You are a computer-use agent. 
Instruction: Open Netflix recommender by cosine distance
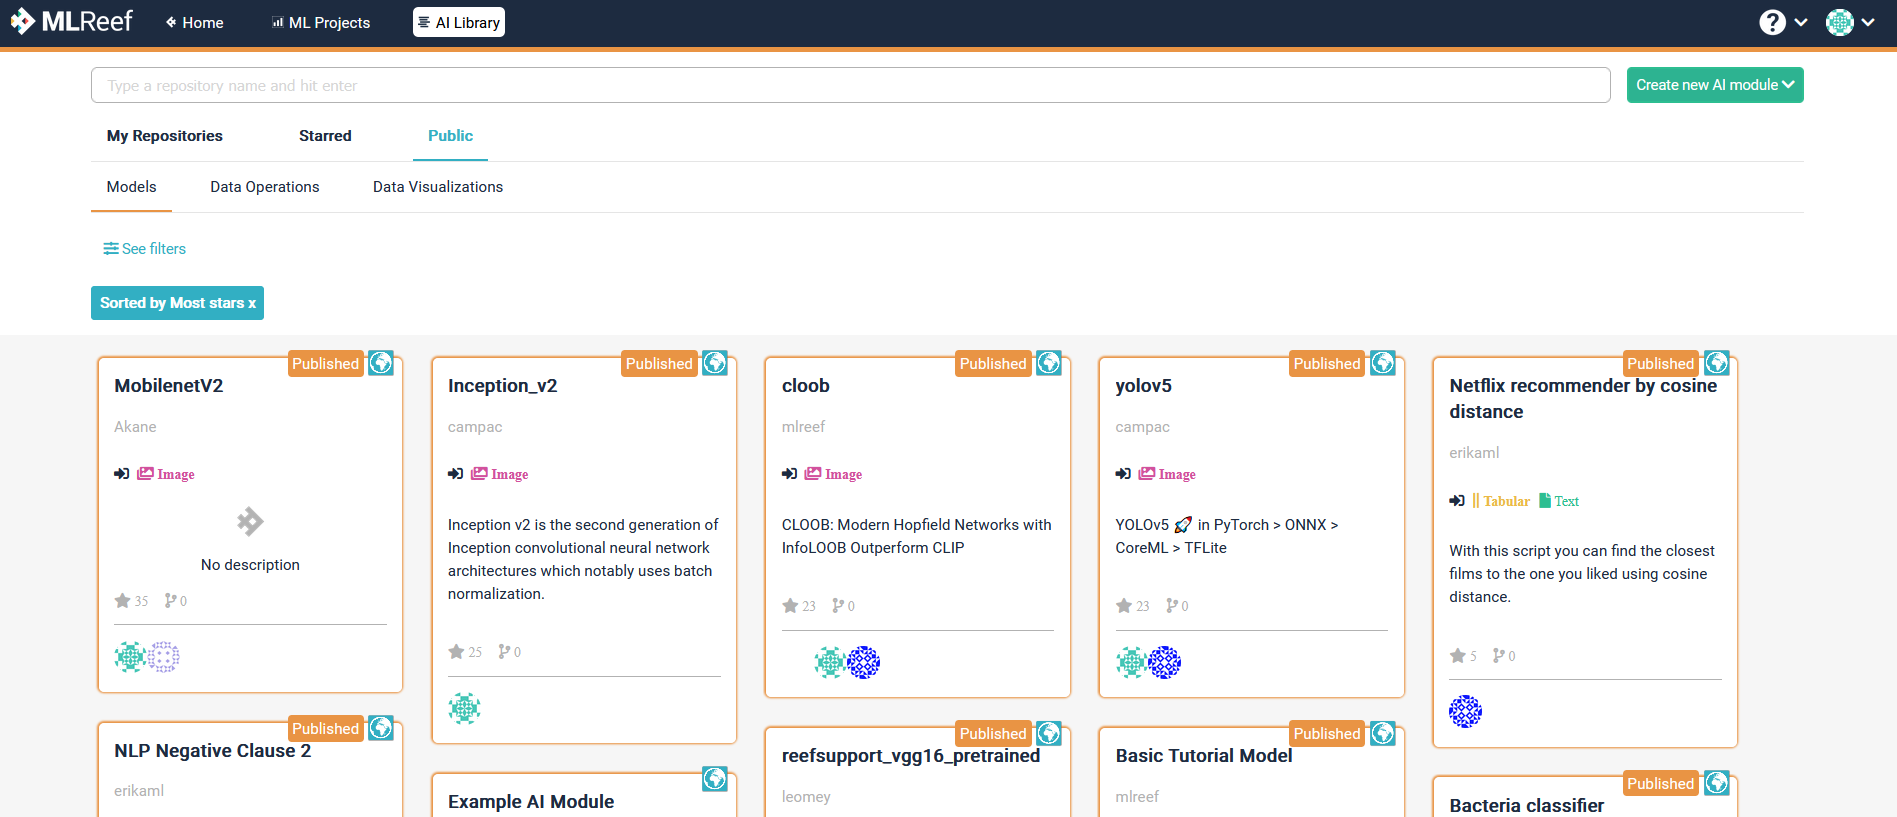pyautogui.click(x=1583, y=399)
